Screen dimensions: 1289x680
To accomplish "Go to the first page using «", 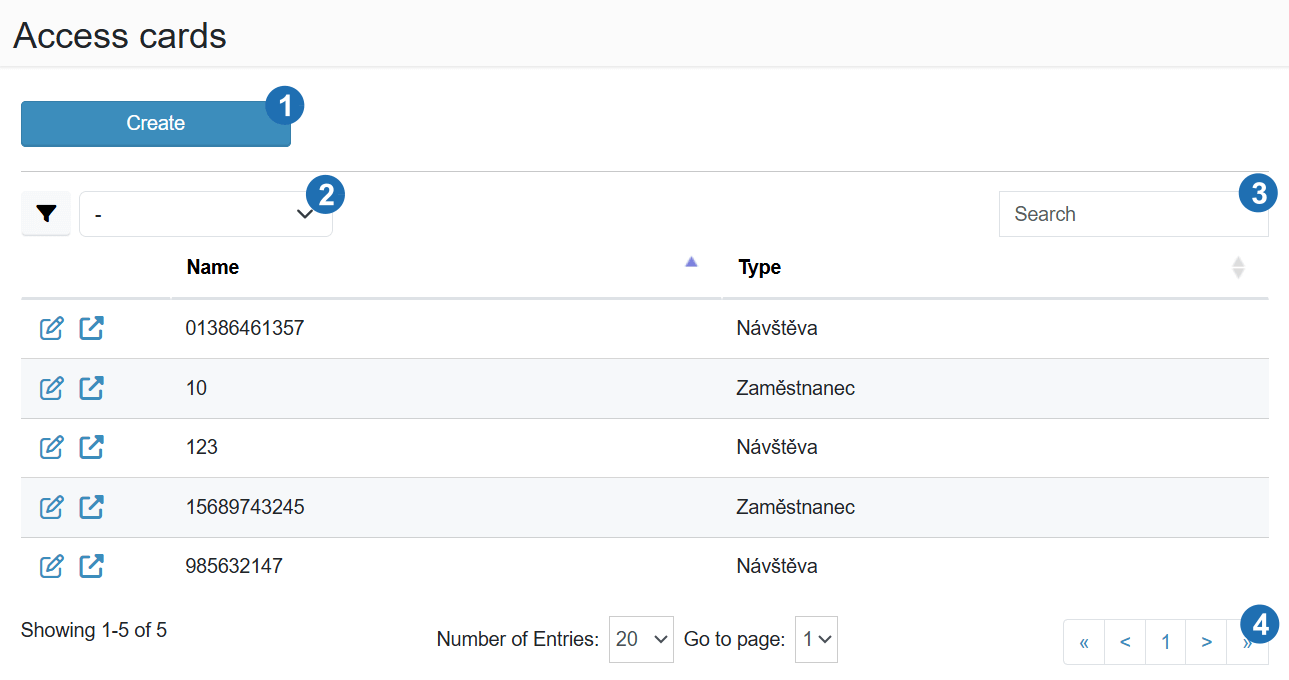I will (x=1084, y=642).
